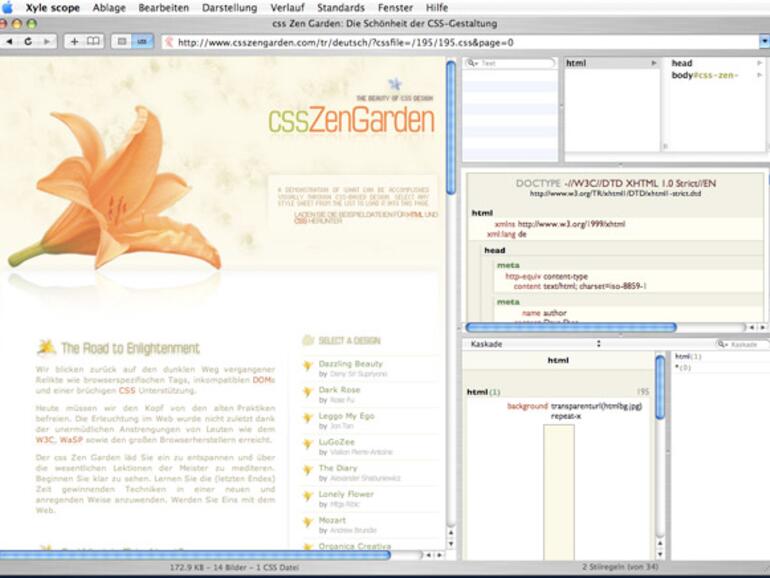Viewport: 770px width, 578px height.
Task: Open the Darstellung menu
Action: 229,8
